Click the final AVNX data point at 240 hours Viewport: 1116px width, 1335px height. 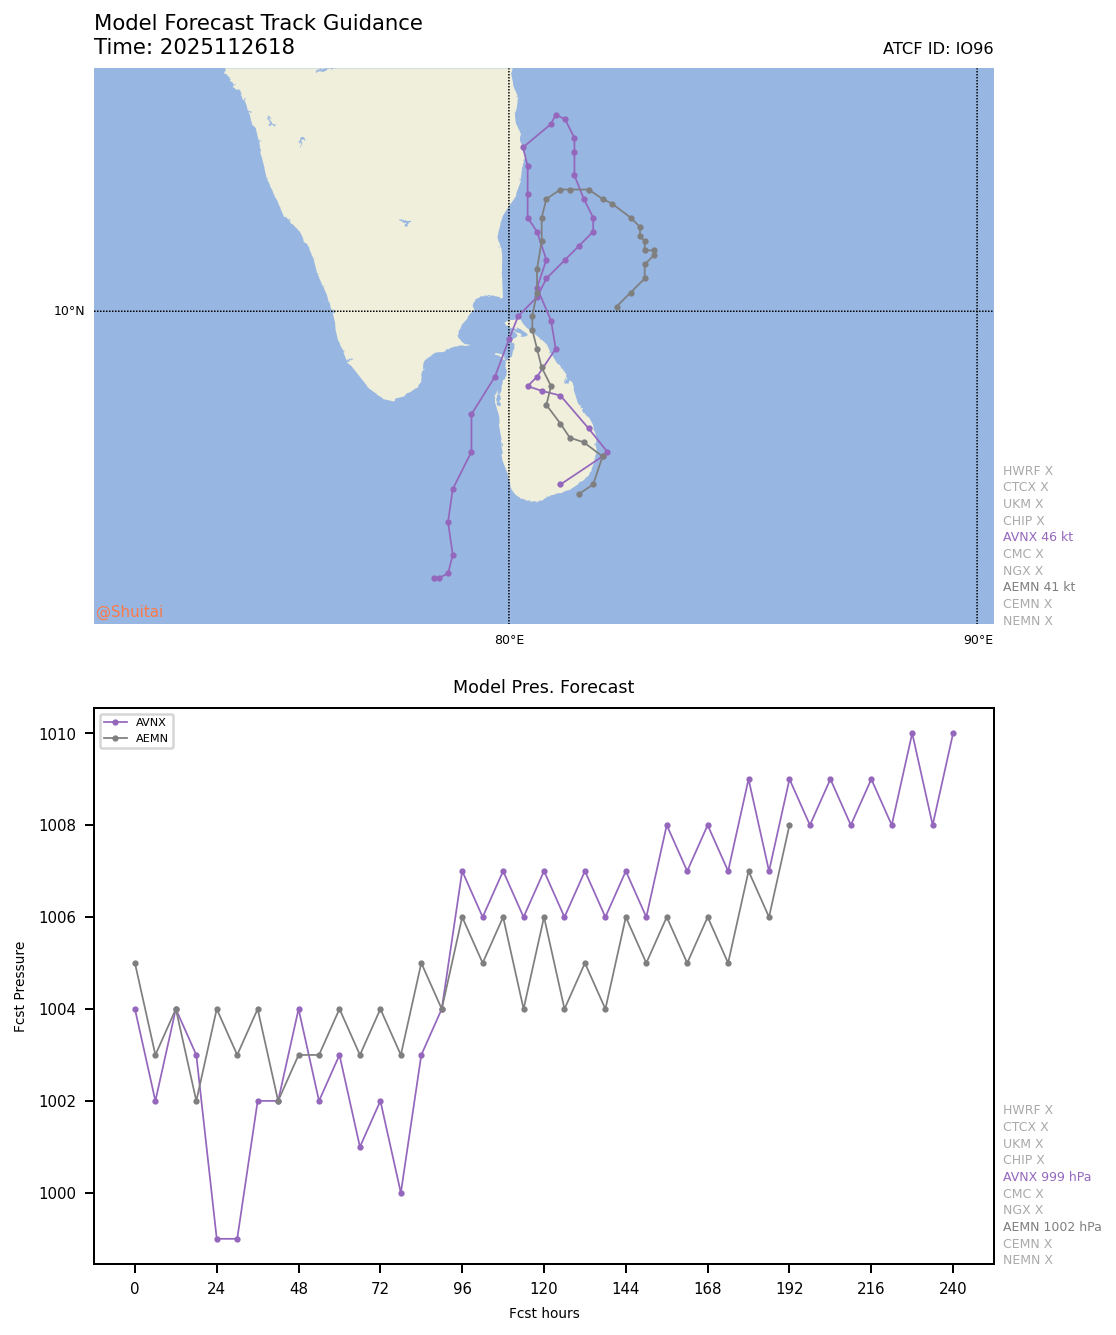[x=953, y=734]
